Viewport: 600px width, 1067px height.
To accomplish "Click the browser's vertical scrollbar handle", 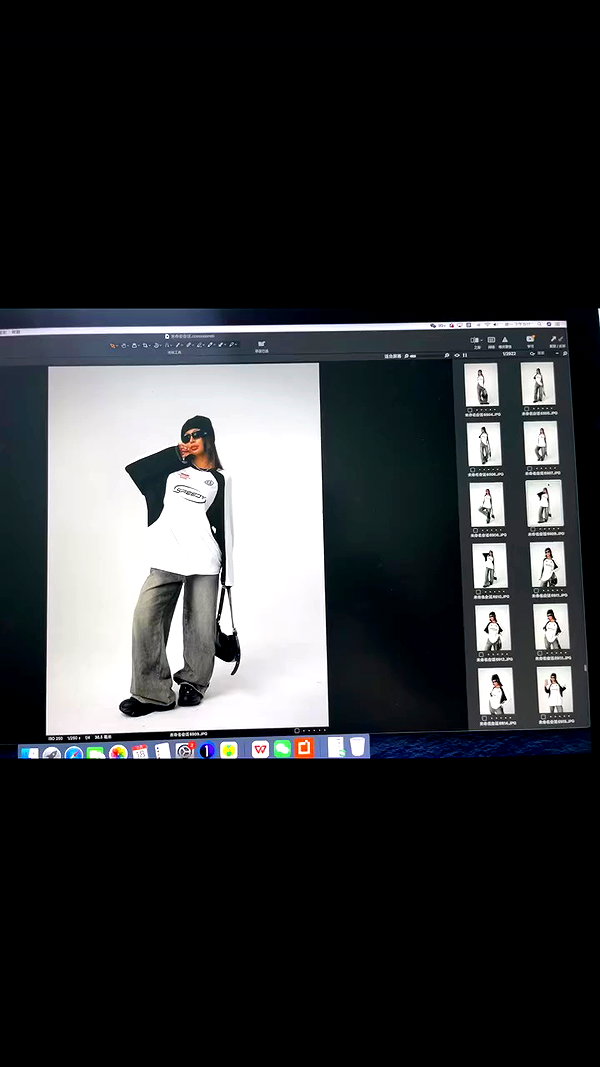I will 585,668.
